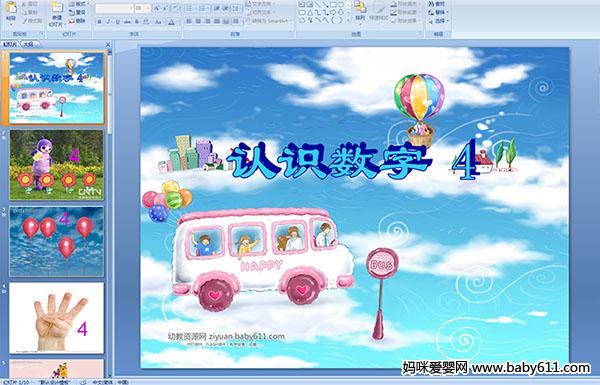The image size is (600, 385).
Task: Select the red balloons slide thumbnail
Action: tap(57, 241)
